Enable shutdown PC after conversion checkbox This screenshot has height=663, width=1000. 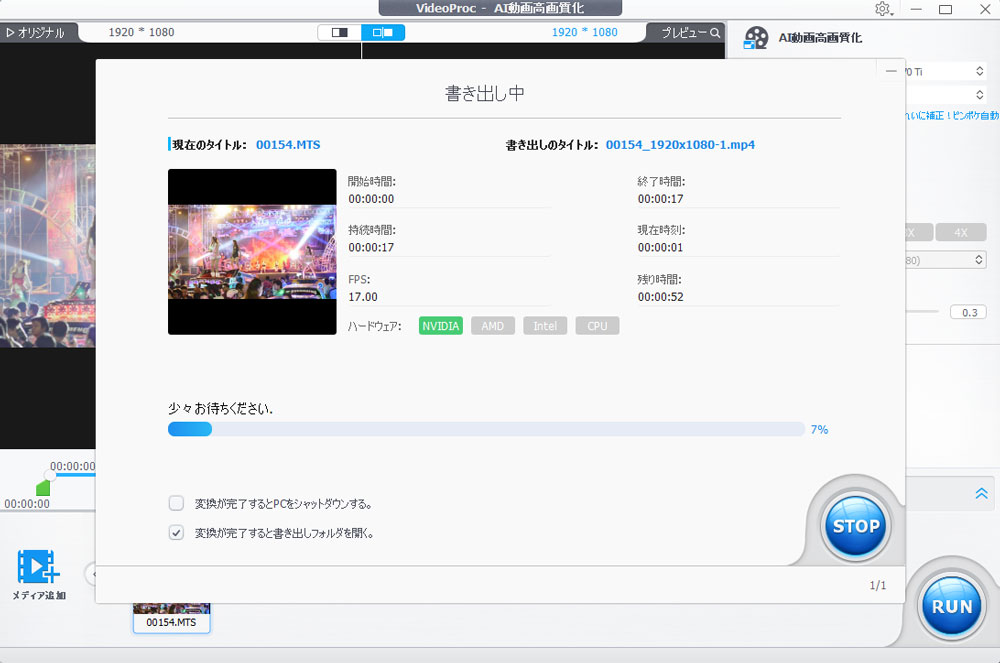(177, 504)
